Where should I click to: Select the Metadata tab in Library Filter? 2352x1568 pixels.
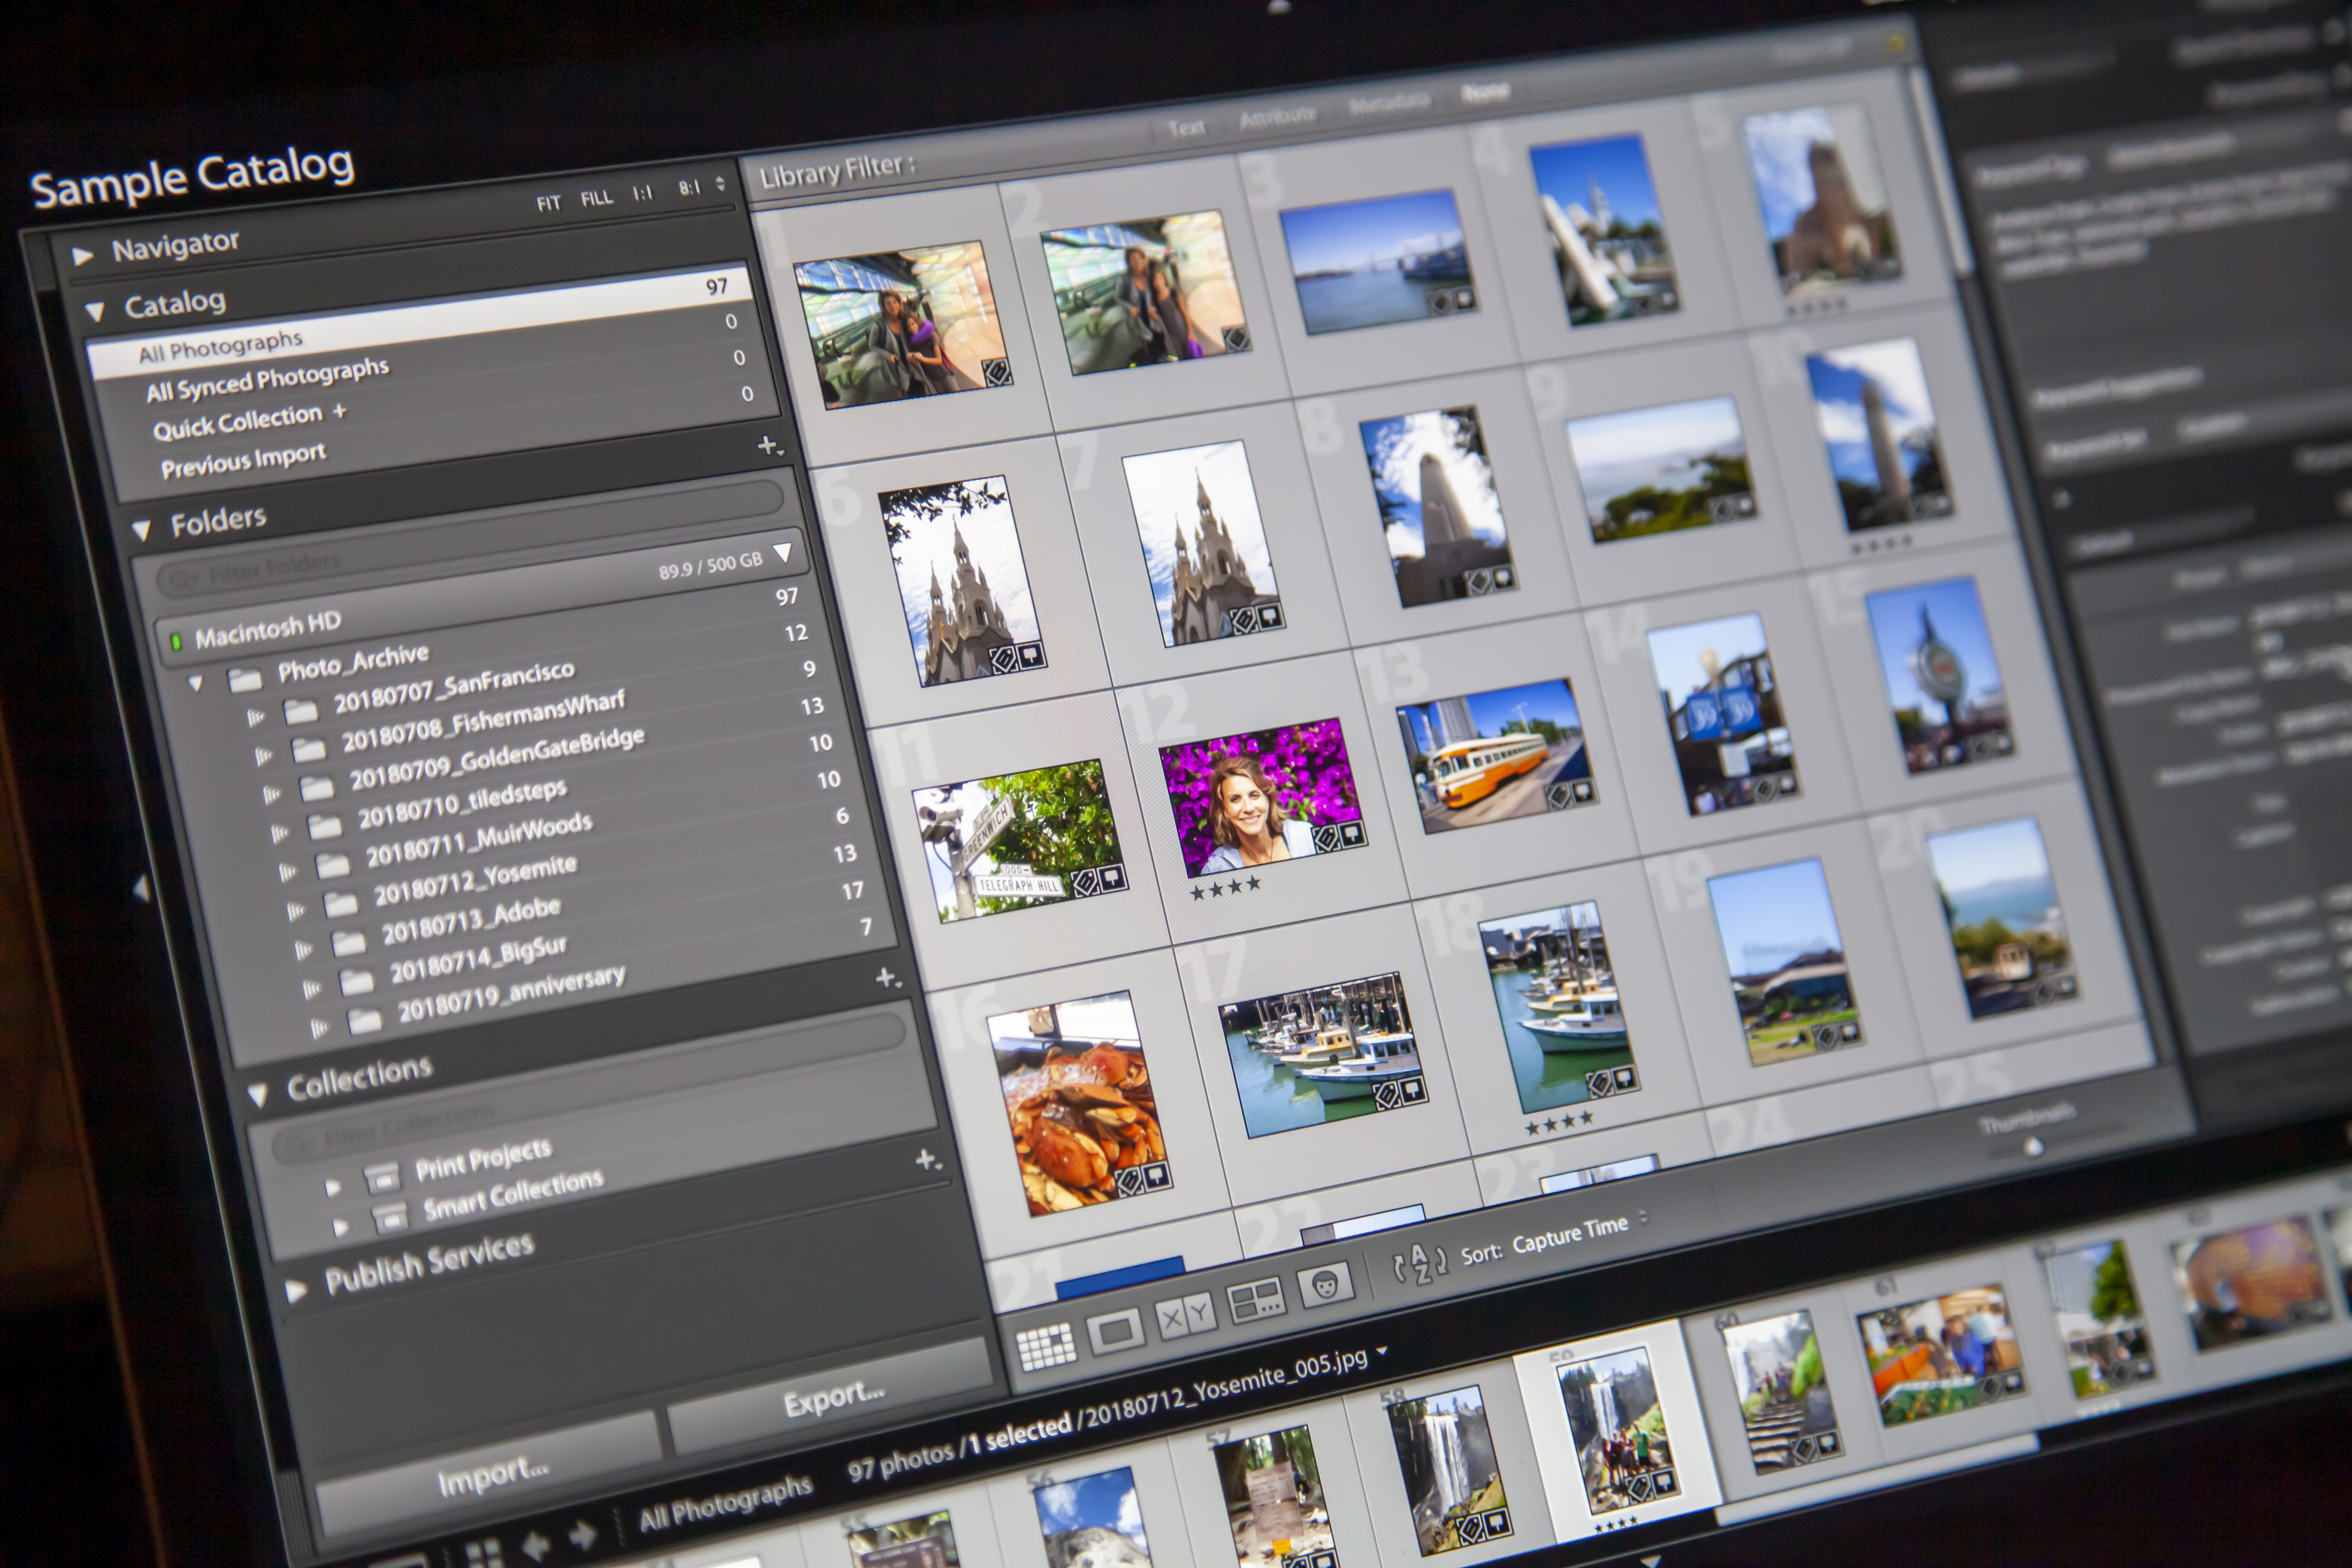[x=1389, y=103]
